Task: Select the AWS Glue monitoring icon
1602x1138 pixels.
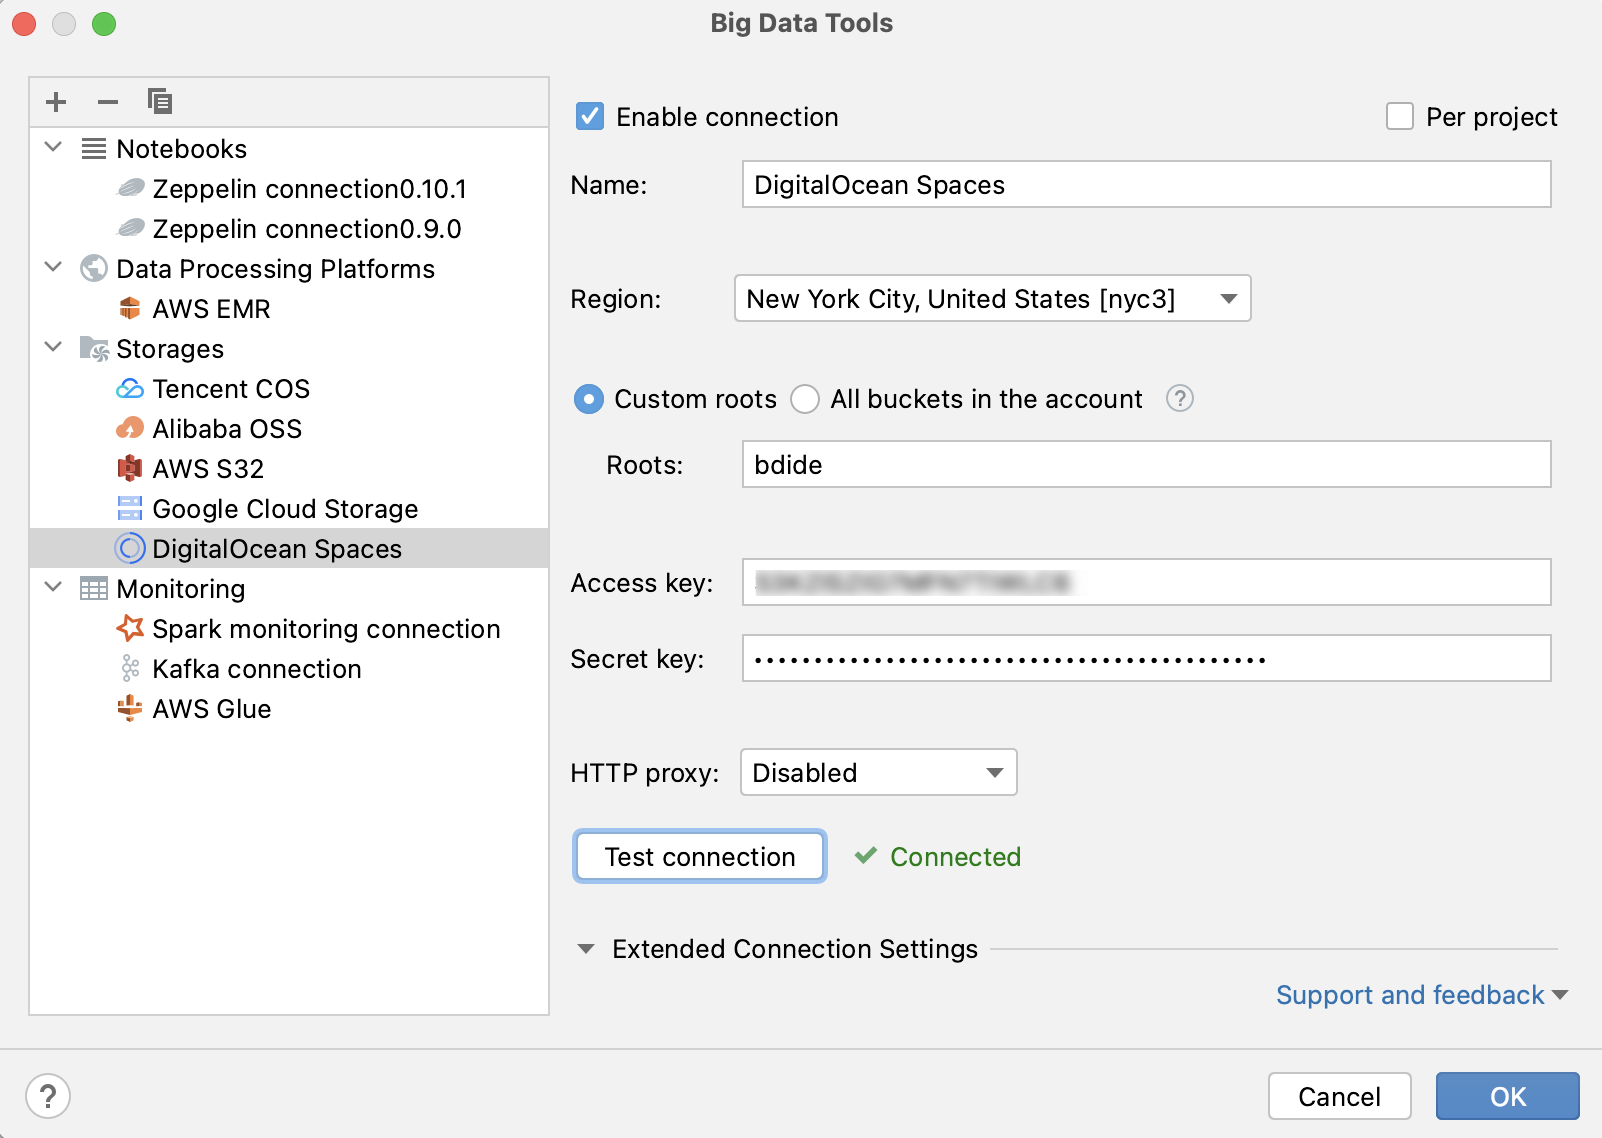Action: 129,708
